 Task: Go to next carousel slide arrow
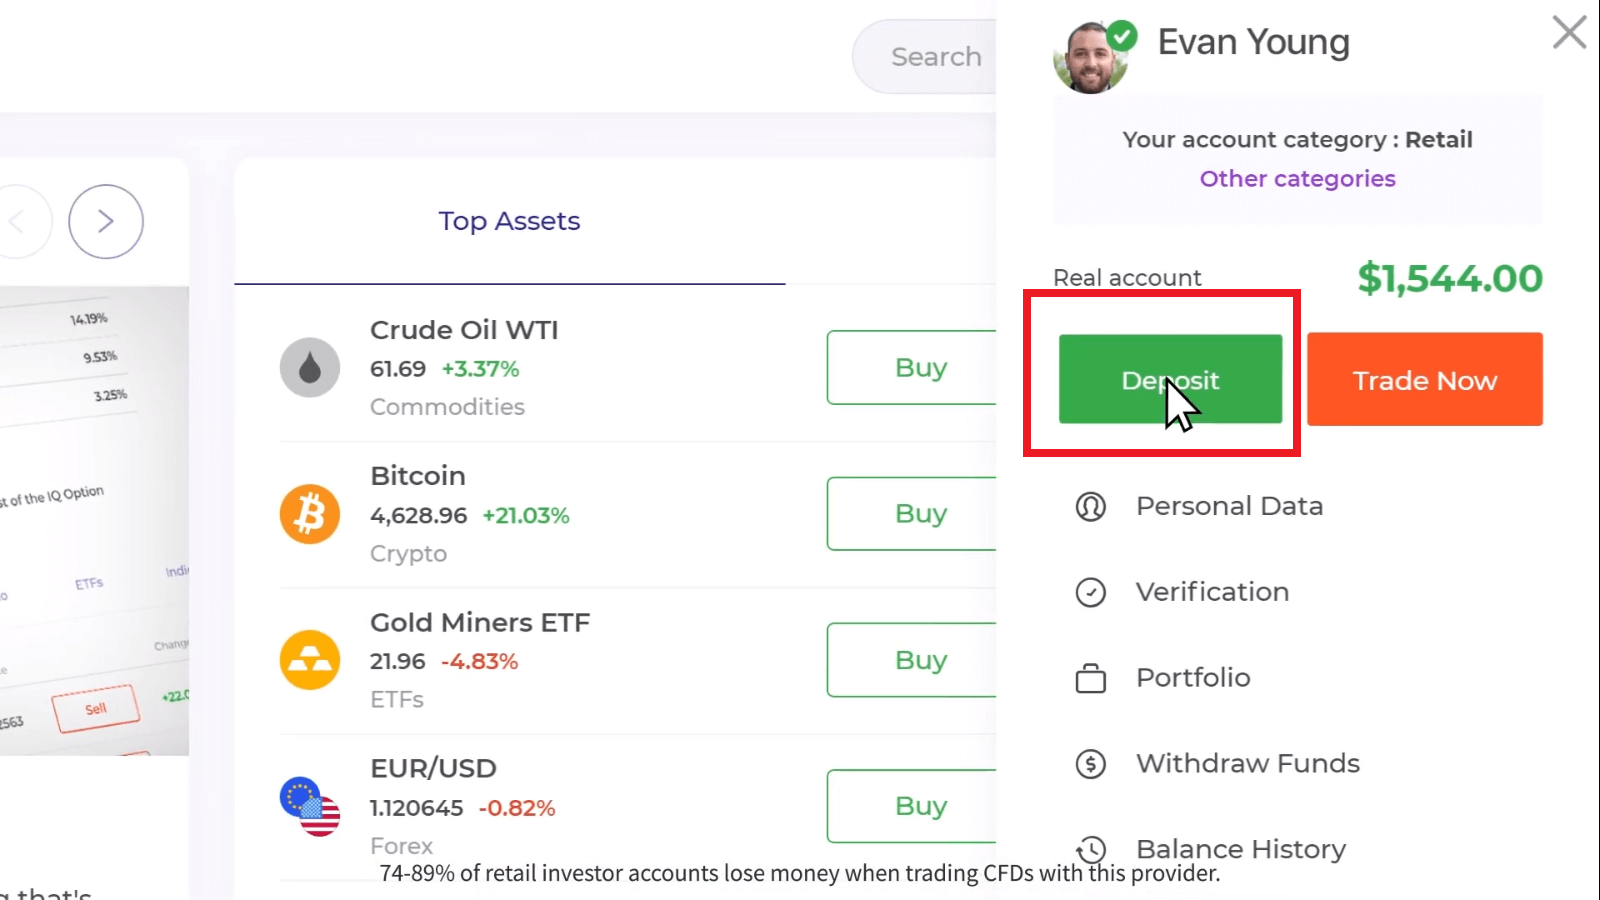[x=106, y=221]
